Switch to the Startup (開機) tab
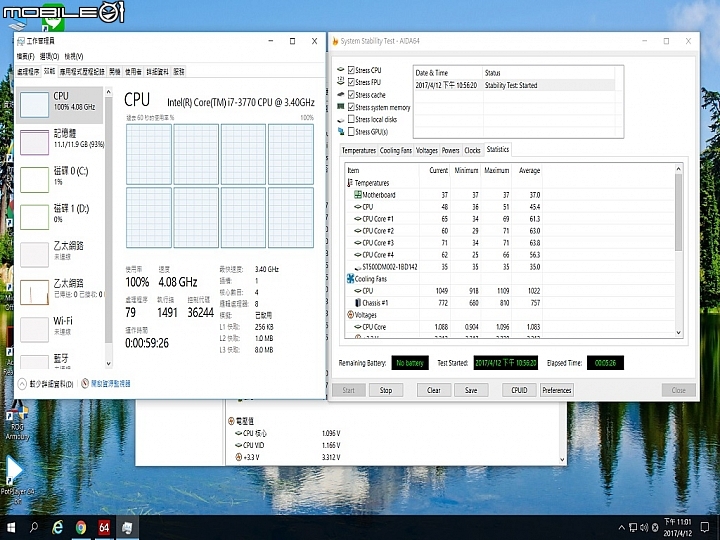Image resolution: width=720 pixels, height=540 pixels. click(114, 72)
